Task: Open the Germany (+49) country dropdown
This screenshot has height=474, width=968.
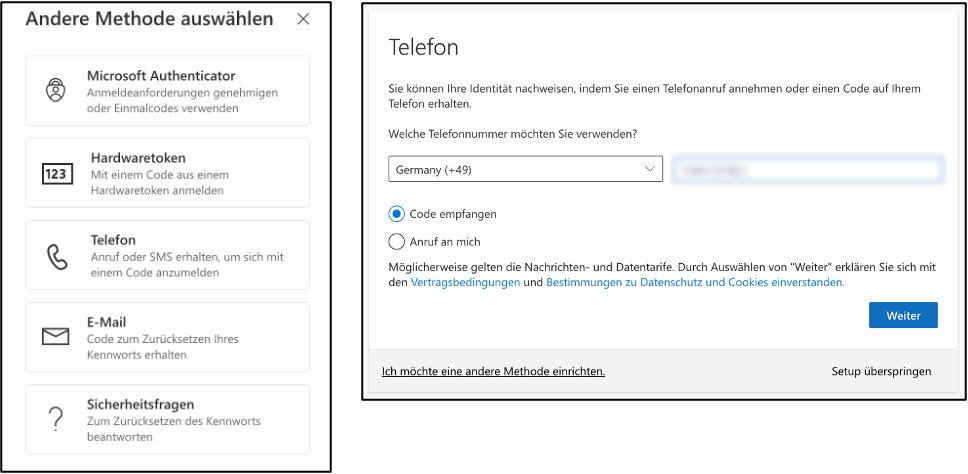Action: pos(525,169)
